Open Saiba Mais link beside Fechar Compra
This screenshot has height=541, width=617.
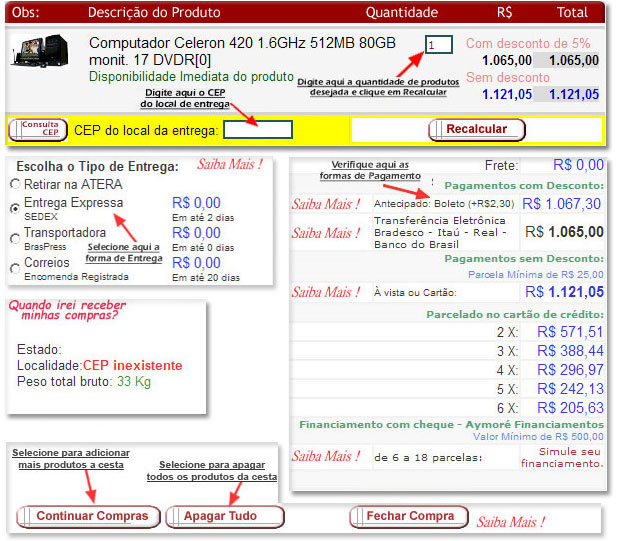(511, 521)
